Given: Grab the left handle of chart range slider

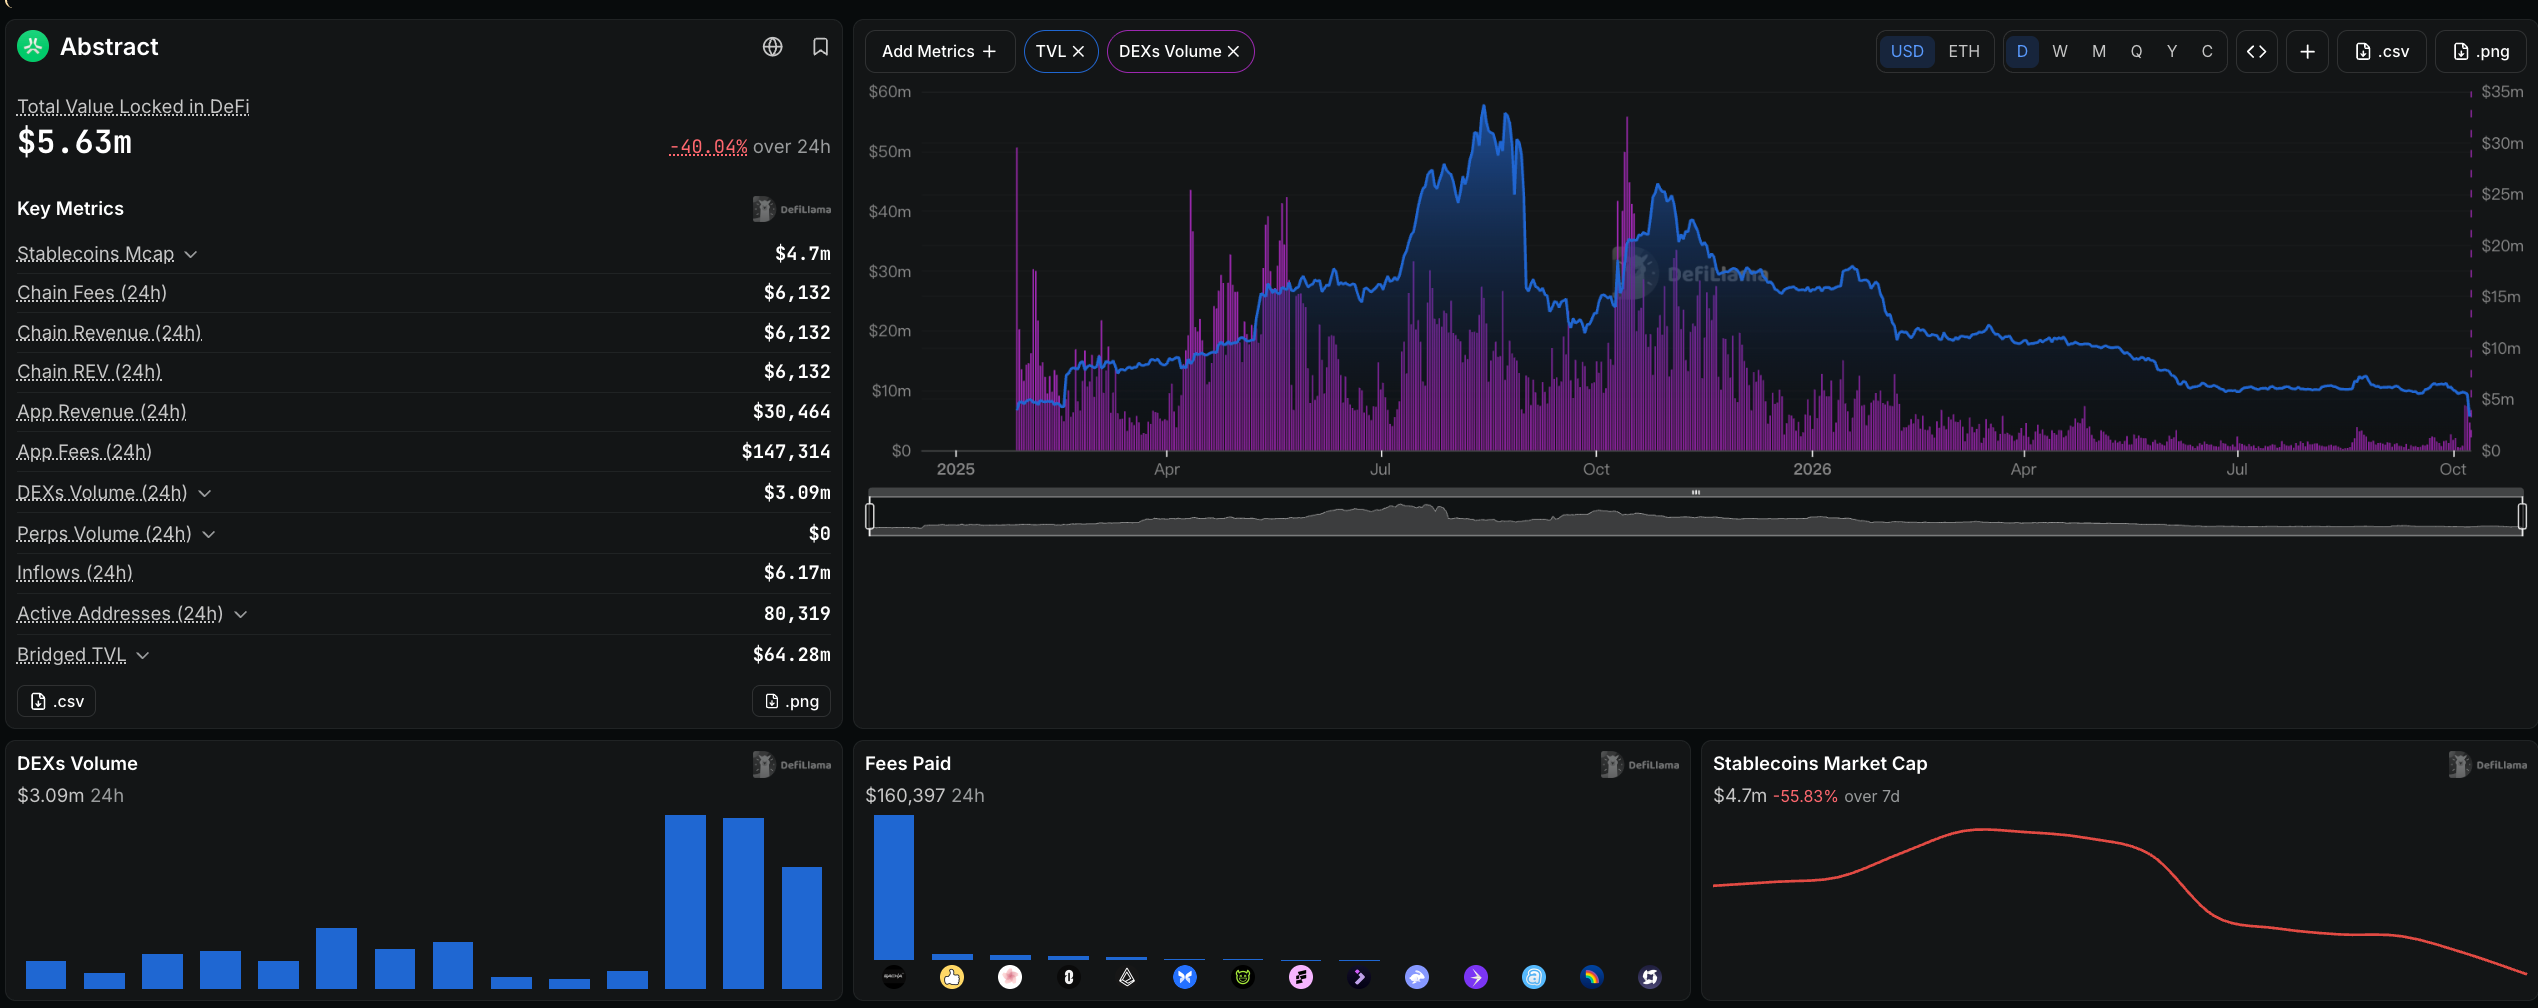Looking at the screenshot, I should tap(870, 516).
